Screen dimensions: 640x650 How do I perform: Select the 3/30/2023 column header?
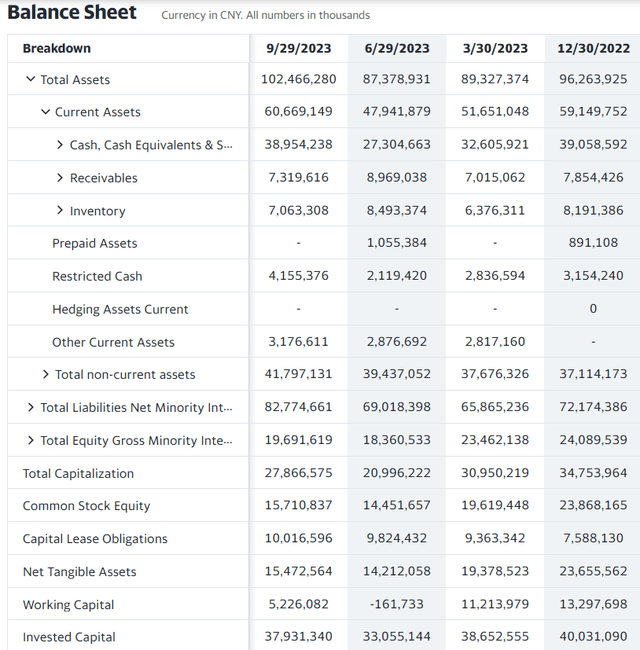495,49
